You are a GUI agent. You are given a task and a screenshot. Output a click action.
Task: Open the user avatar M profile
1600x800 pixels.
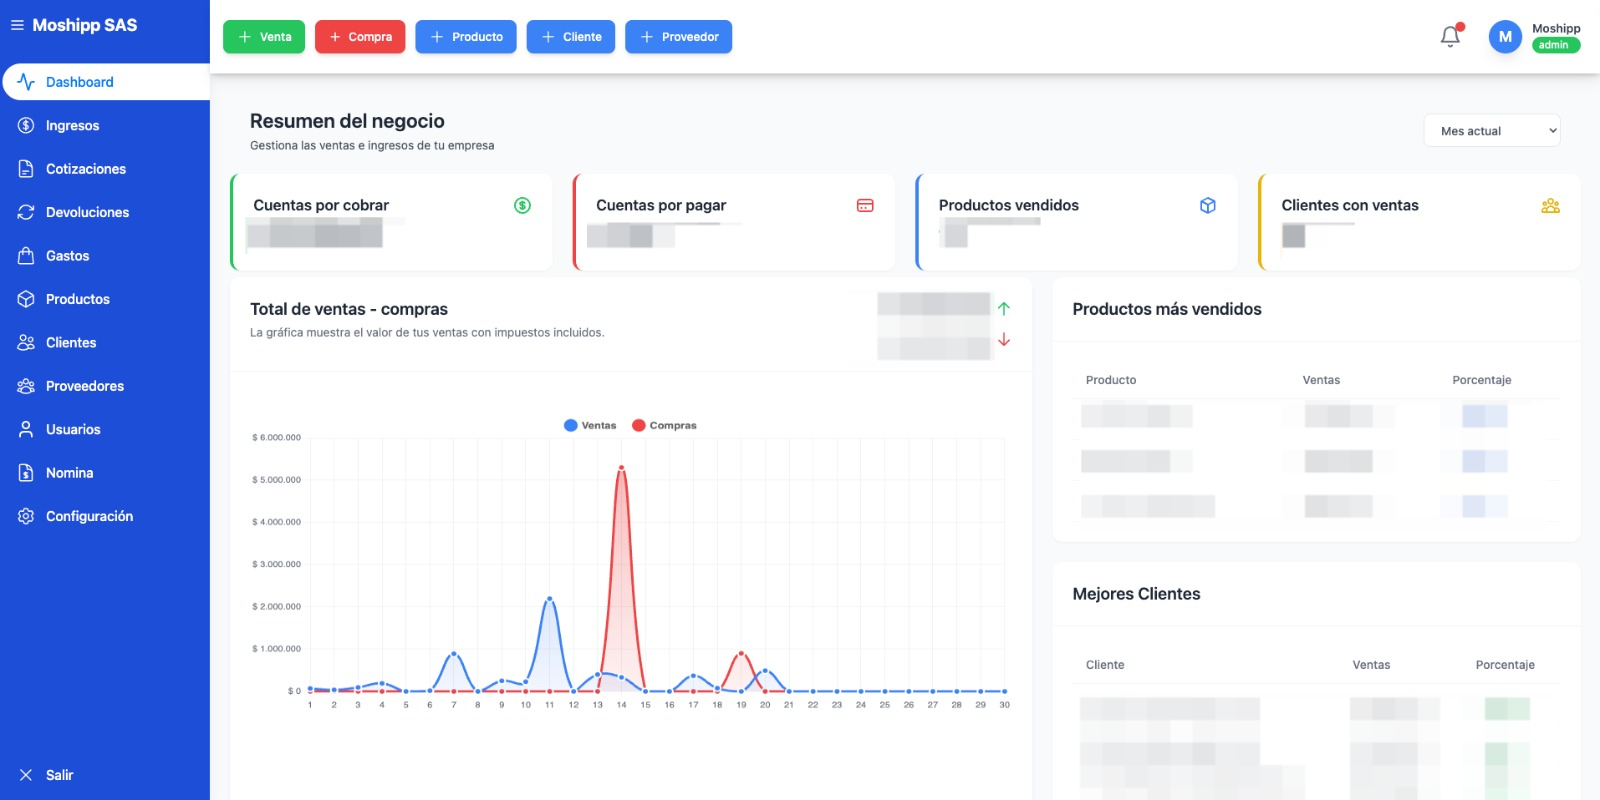(1505, 37)
